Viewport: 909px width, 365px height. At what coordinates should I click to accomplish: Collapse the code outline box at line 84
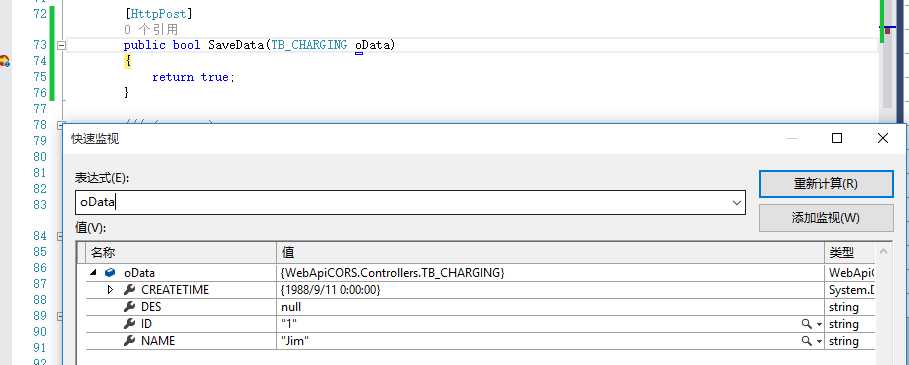point(60,236)
